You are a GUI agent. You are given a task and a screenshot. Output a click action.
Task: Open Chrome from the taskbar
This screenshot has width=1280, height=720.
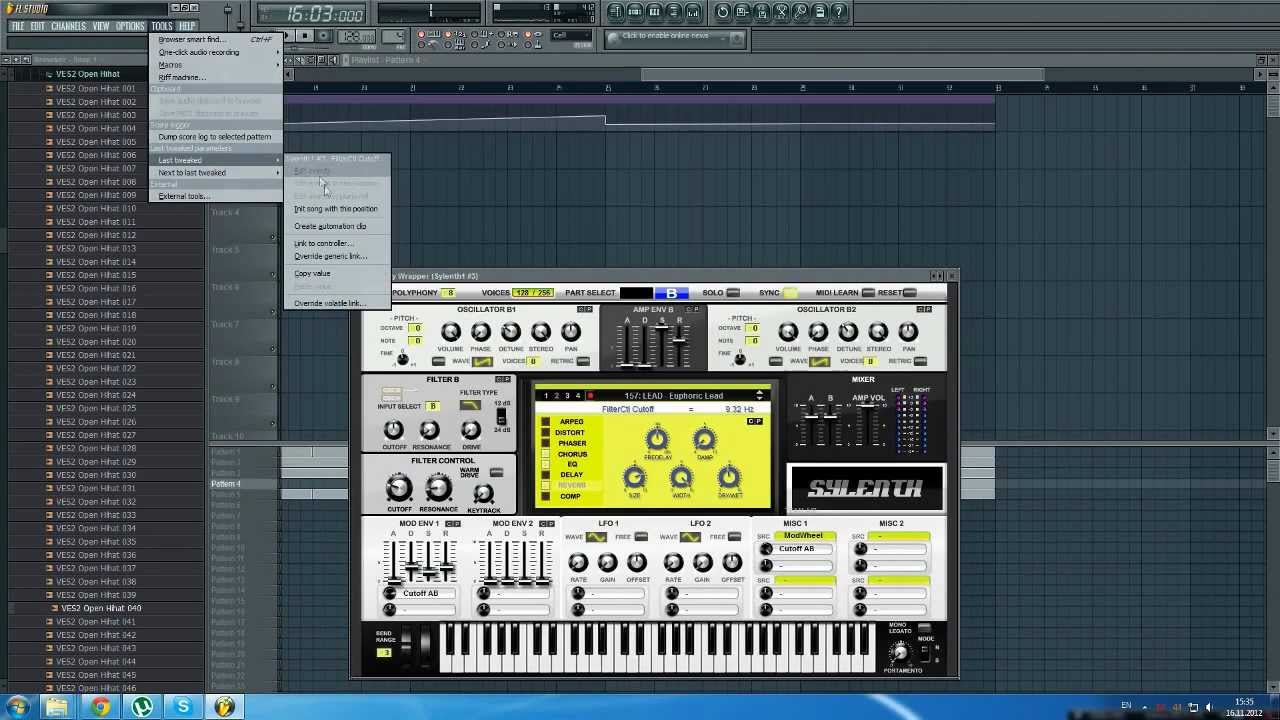click(x=100, y=707)
